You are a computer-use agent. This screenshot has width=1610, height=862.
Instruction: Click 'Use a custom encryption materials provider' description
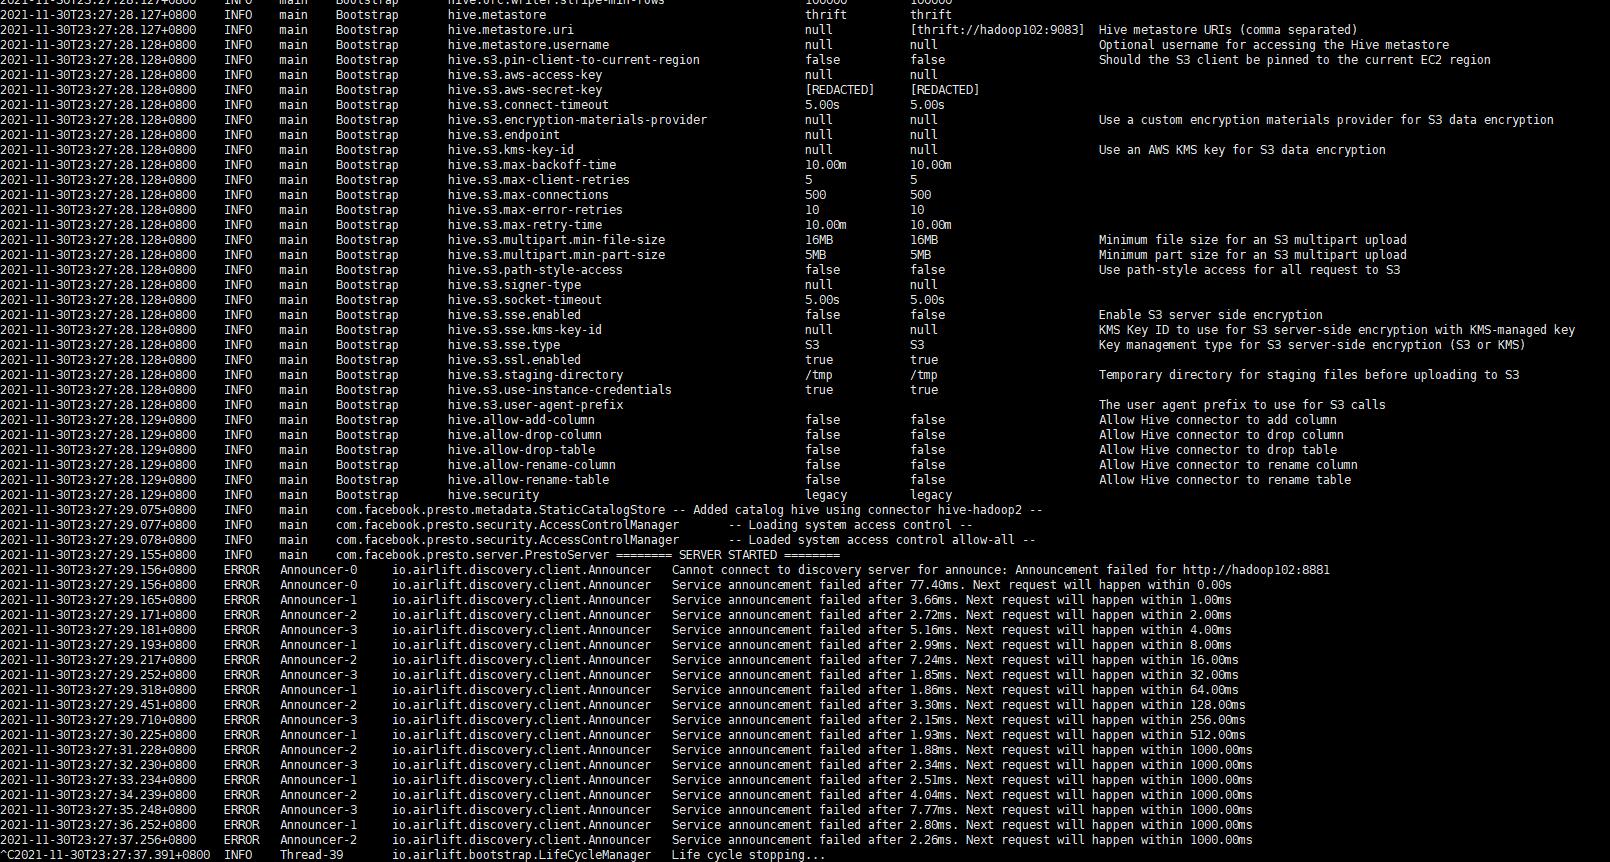coord(1326,120)
